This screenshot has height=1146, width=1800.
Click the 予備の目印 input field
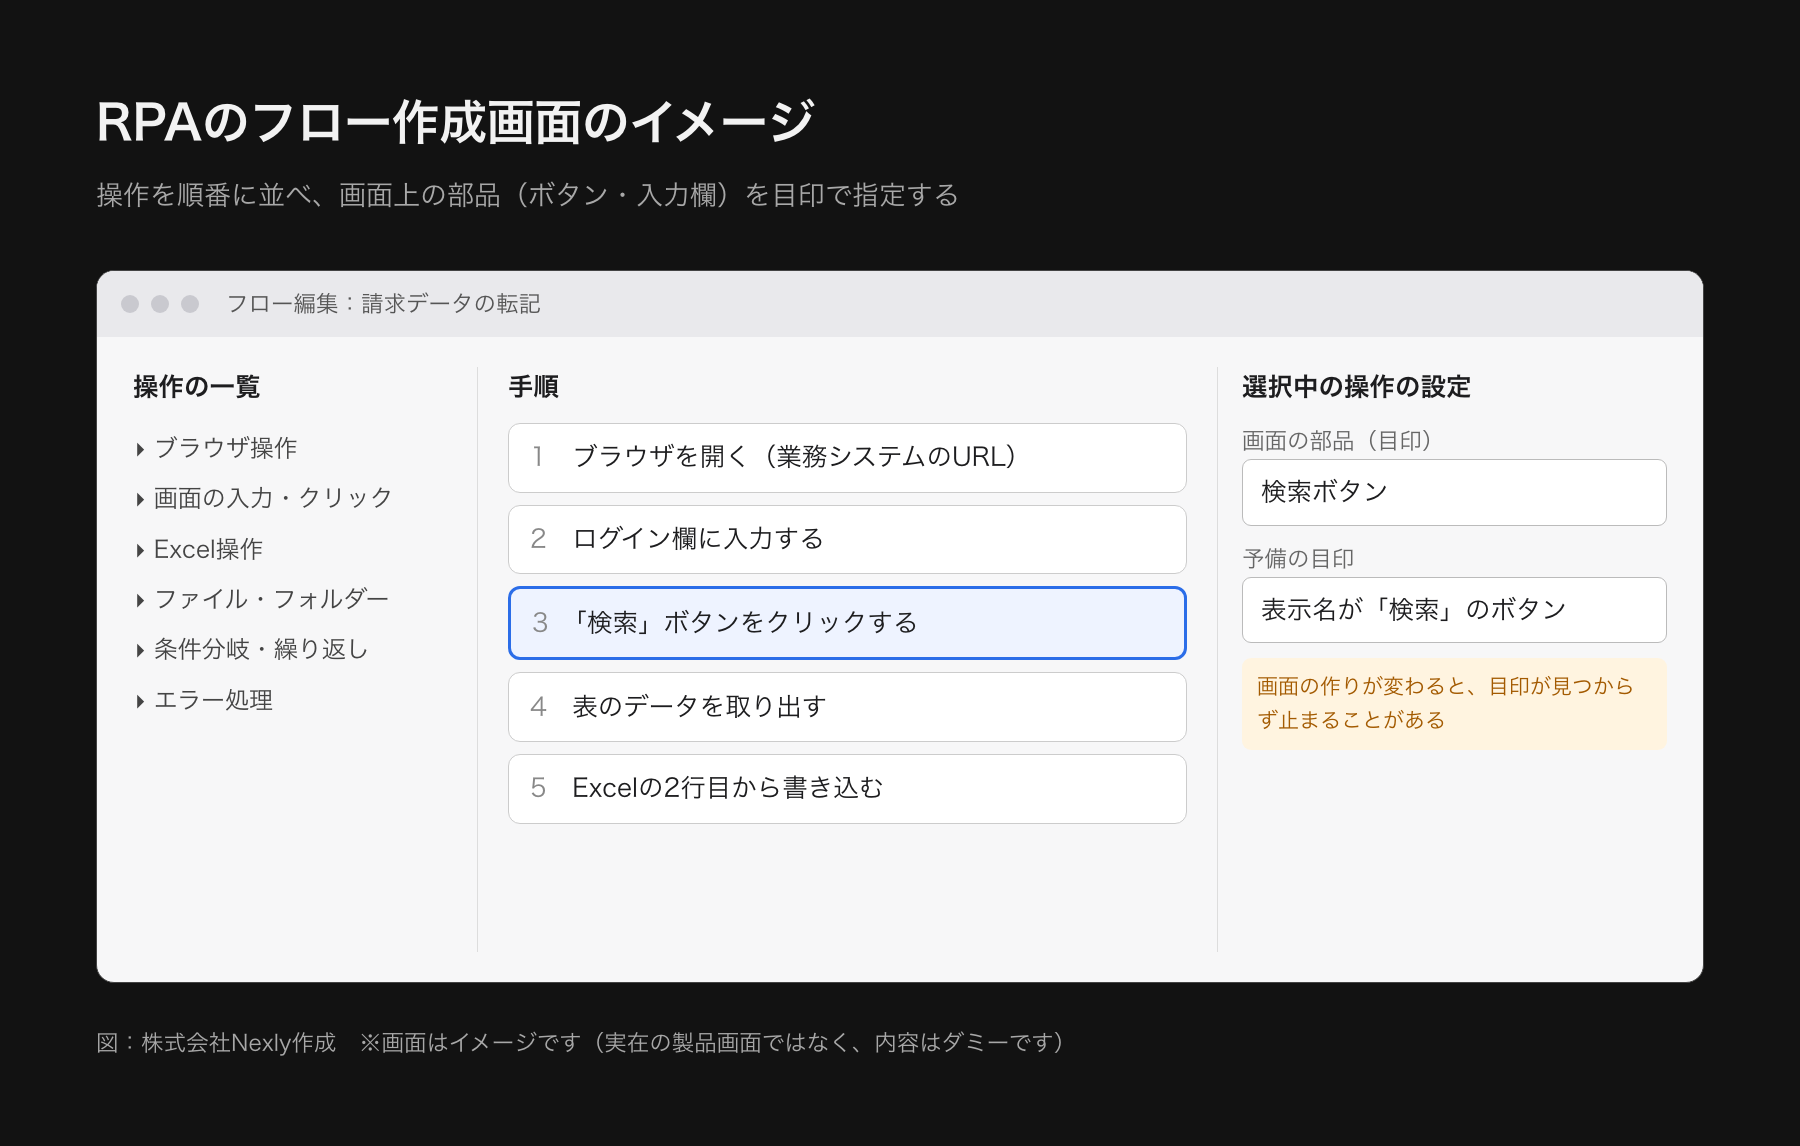point(1454,610)
